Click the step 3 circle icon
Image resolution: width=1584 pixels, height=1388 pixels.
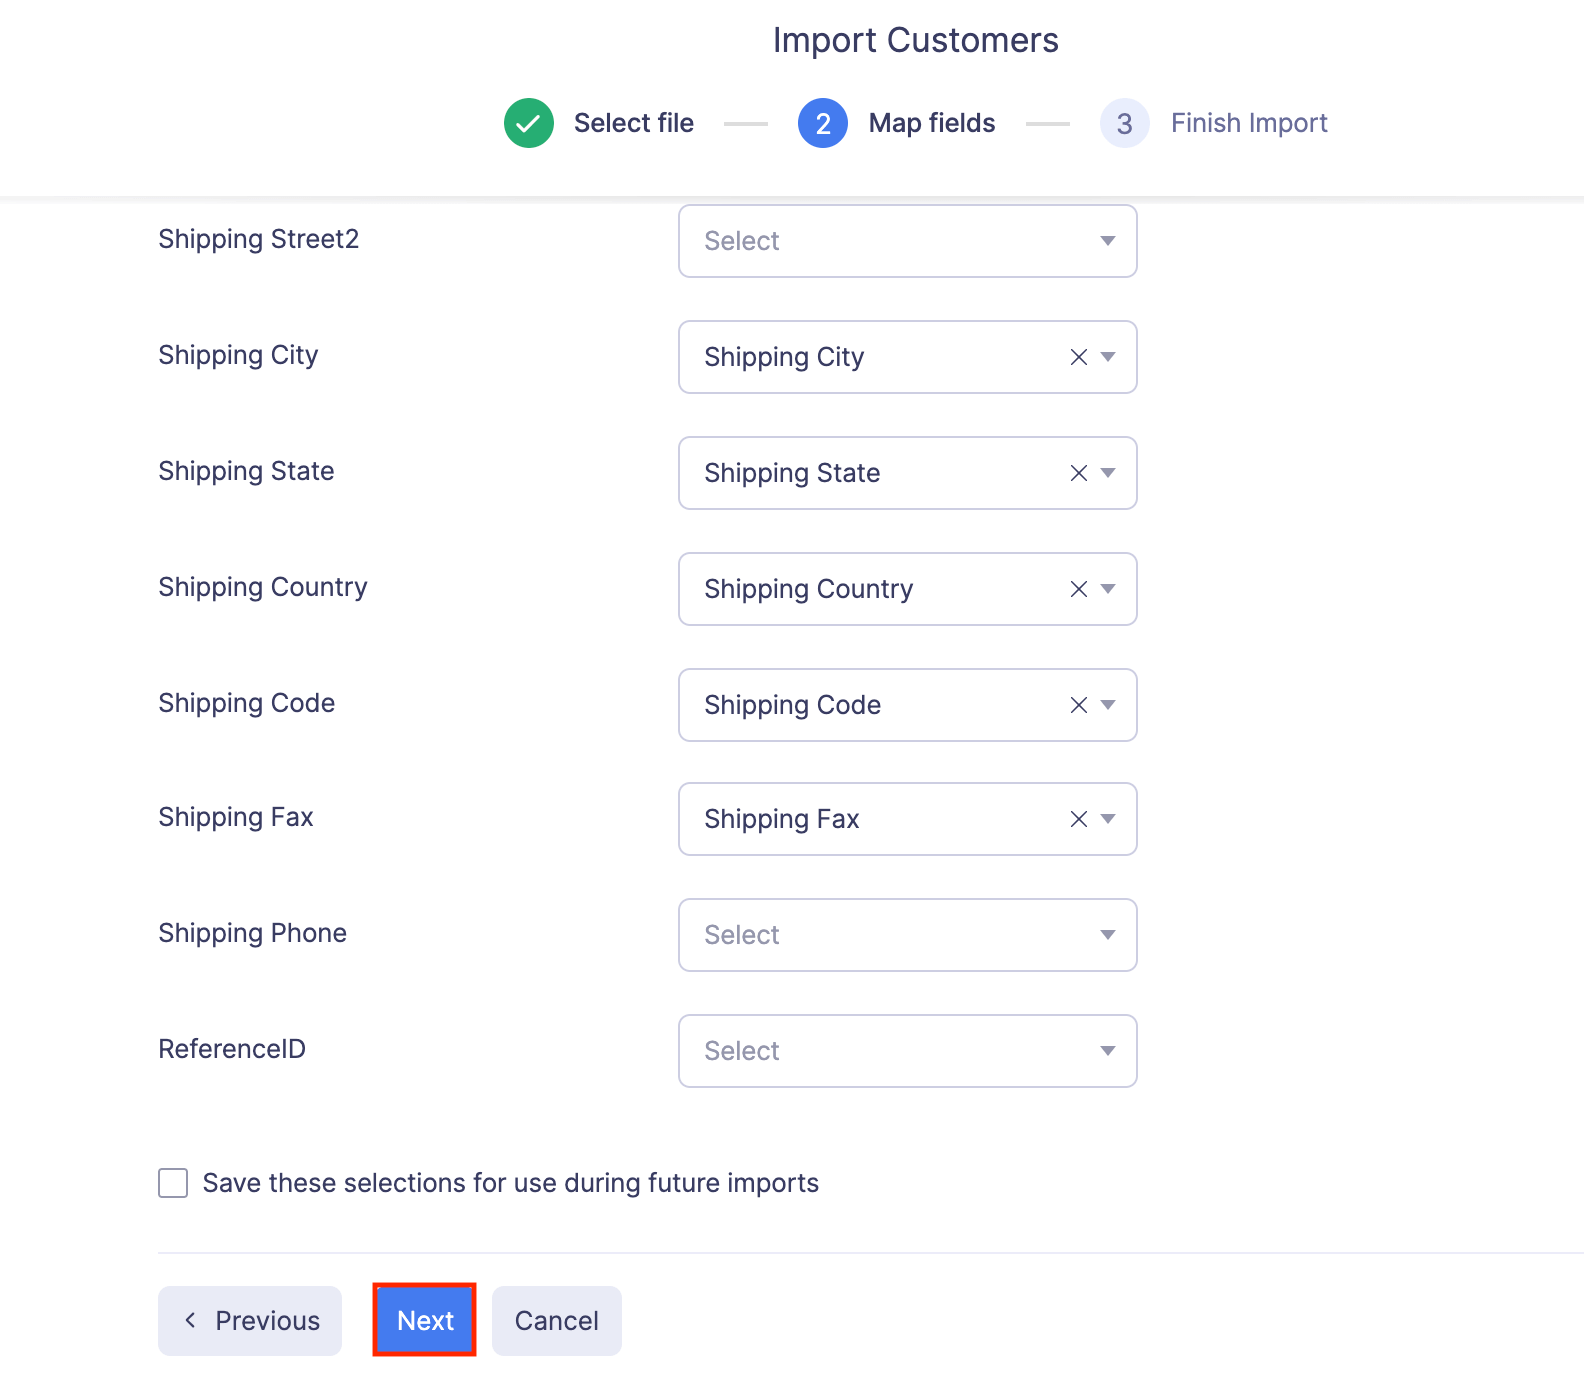tap(1125, 123)
